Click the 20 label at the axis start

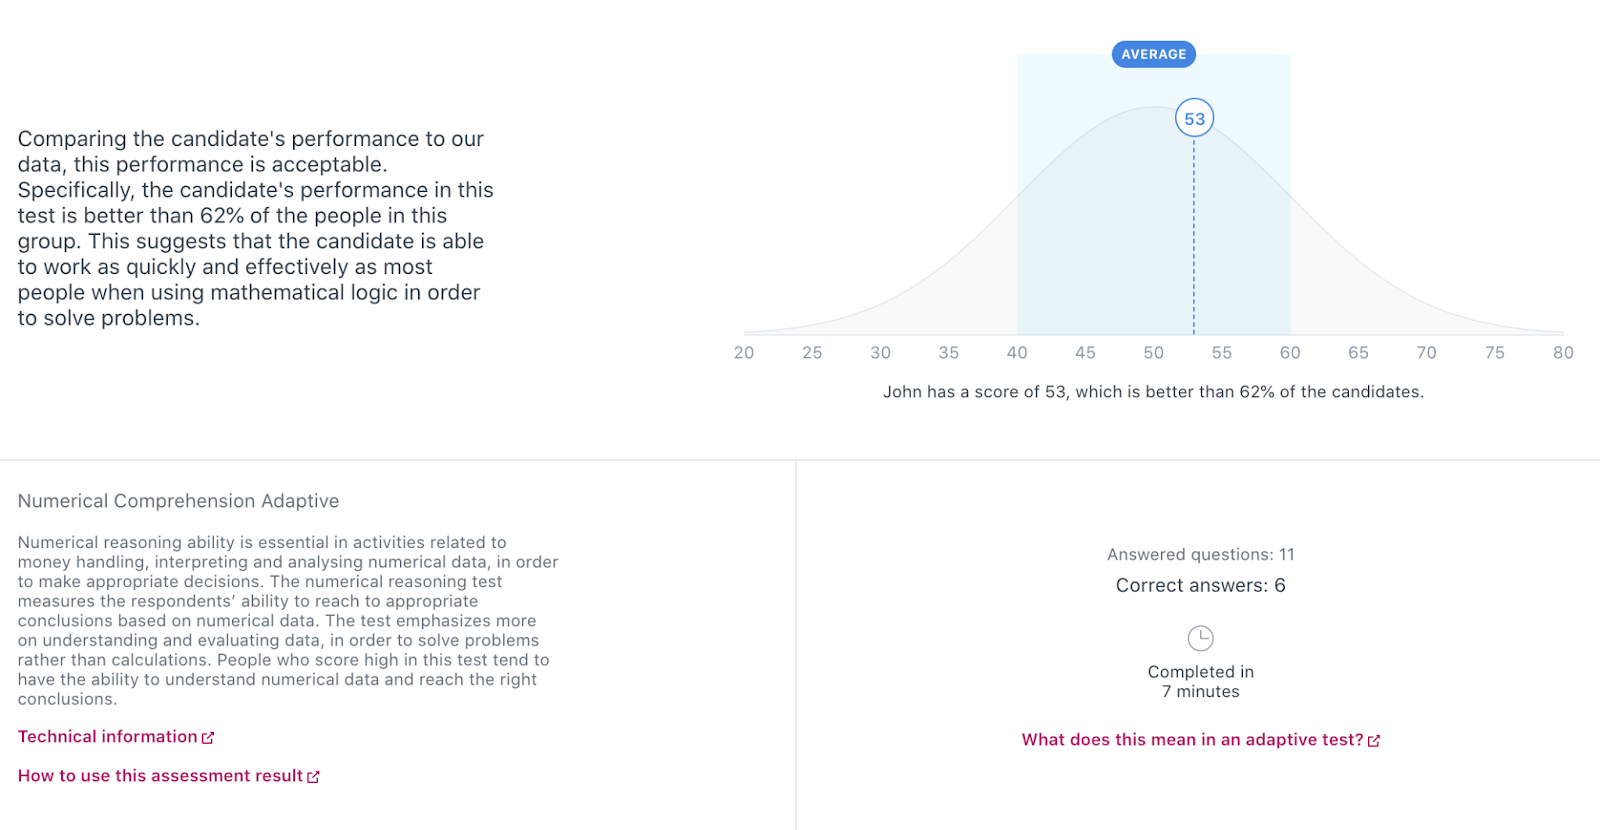tap(744, 353)
